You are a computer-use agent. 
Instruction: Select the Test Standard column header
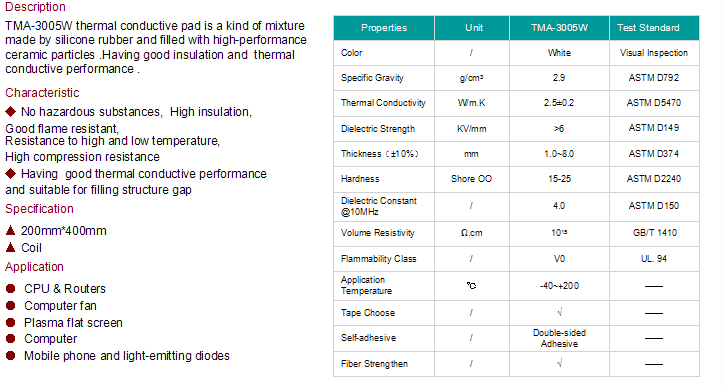(x=654, y=28)
